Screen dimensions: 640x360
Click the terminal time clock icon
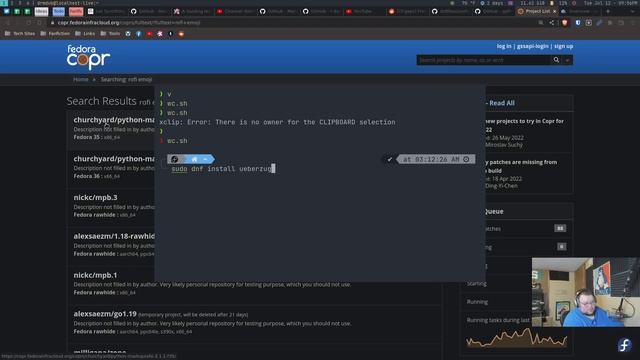pyautogui.click(x=466, y=159)
